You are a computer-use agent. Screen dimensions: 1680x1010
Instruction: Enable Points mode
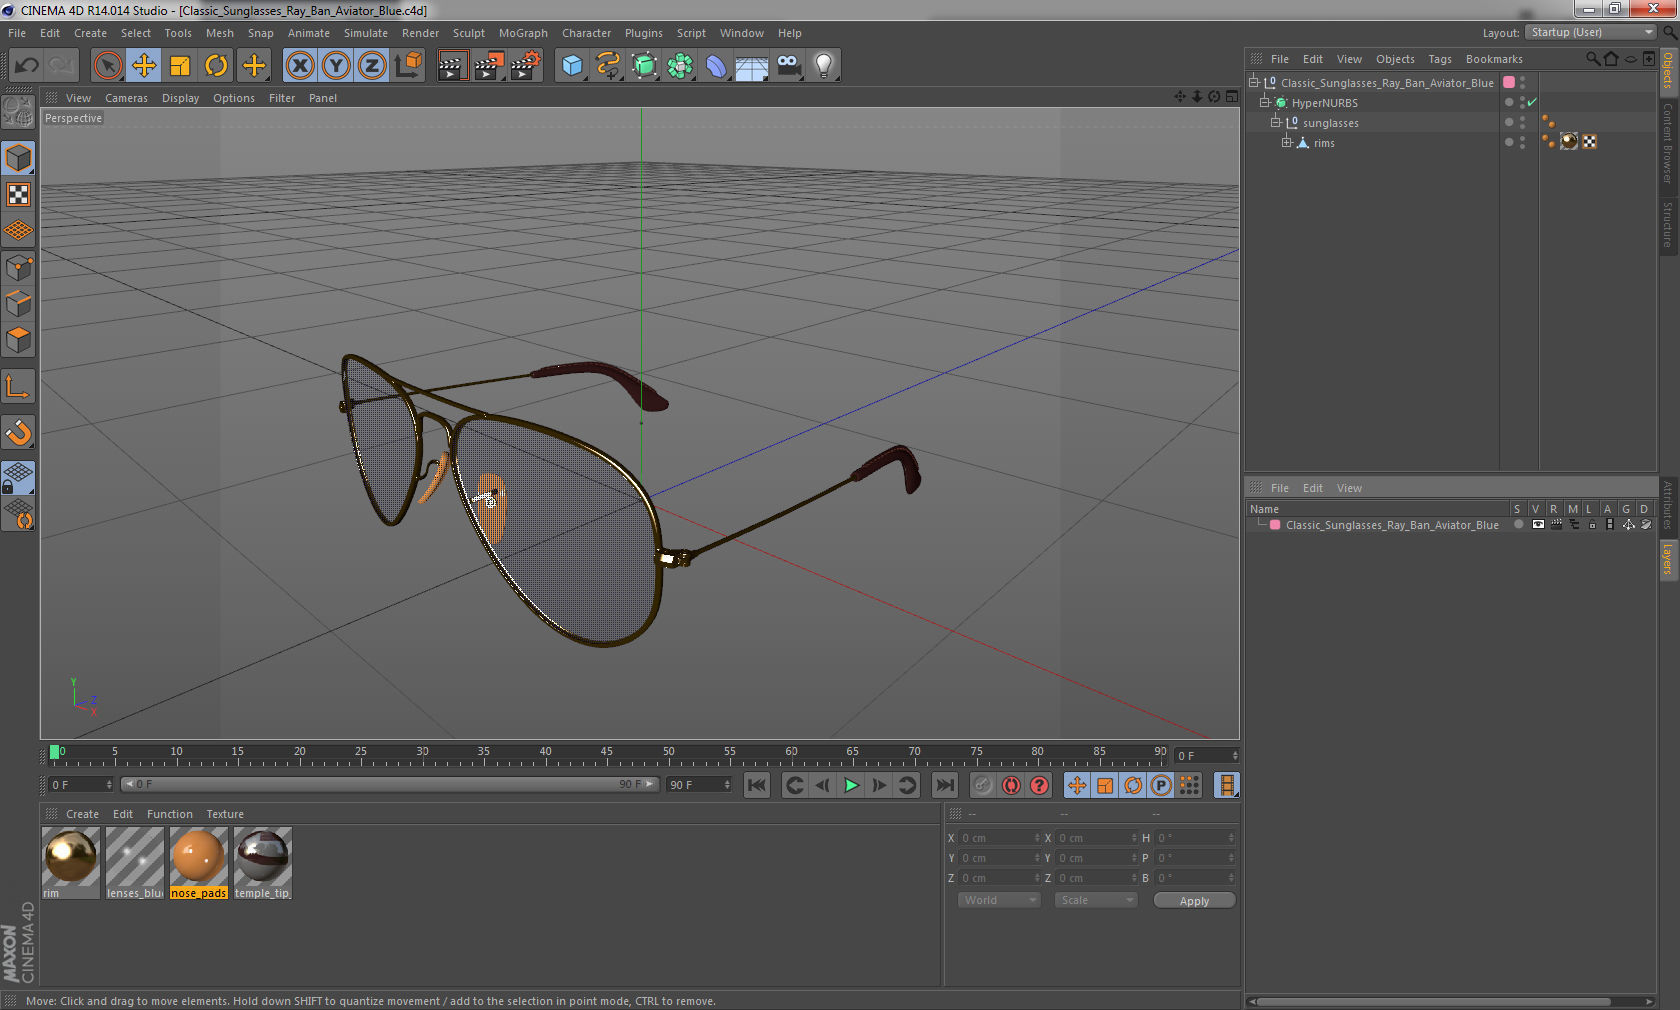tap(19, 267)
